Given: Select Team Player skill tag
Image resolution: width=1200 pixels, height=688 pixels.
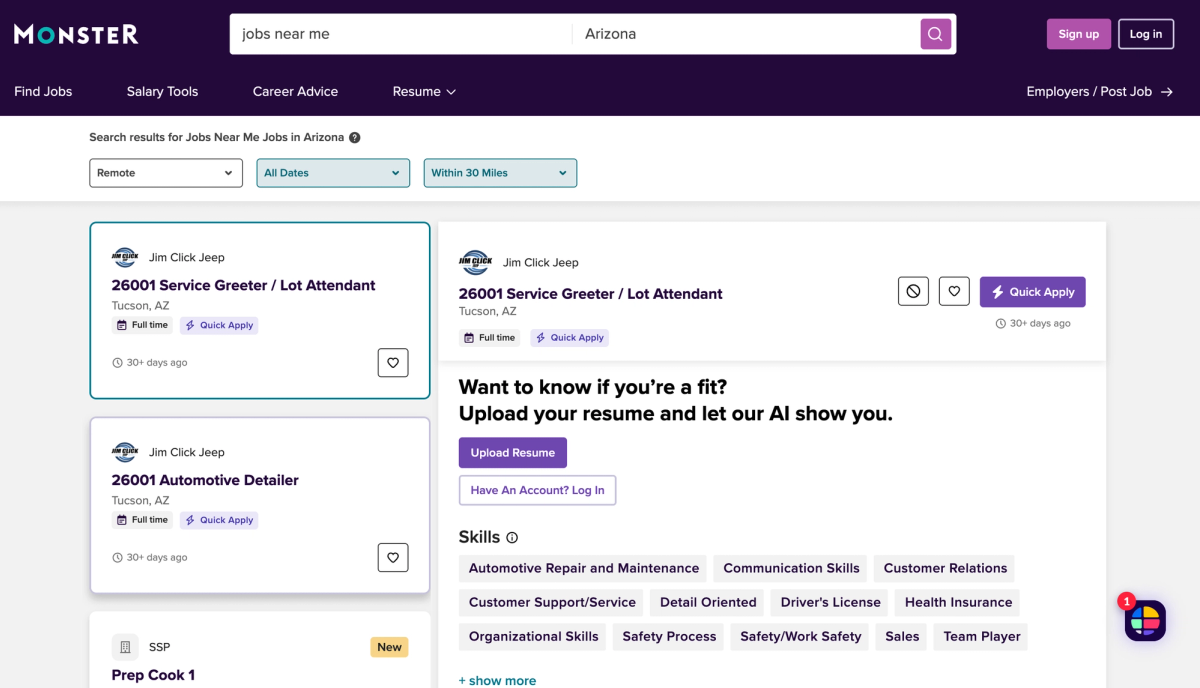Looking at the screenshot, I should coord(982,637).
